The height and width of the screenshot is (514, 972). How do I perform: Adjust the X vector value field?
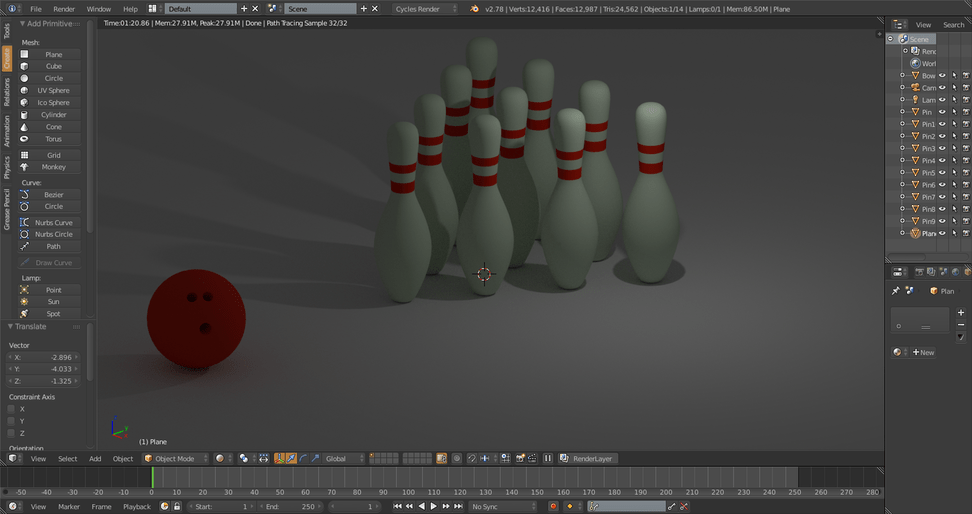point(43,358)
